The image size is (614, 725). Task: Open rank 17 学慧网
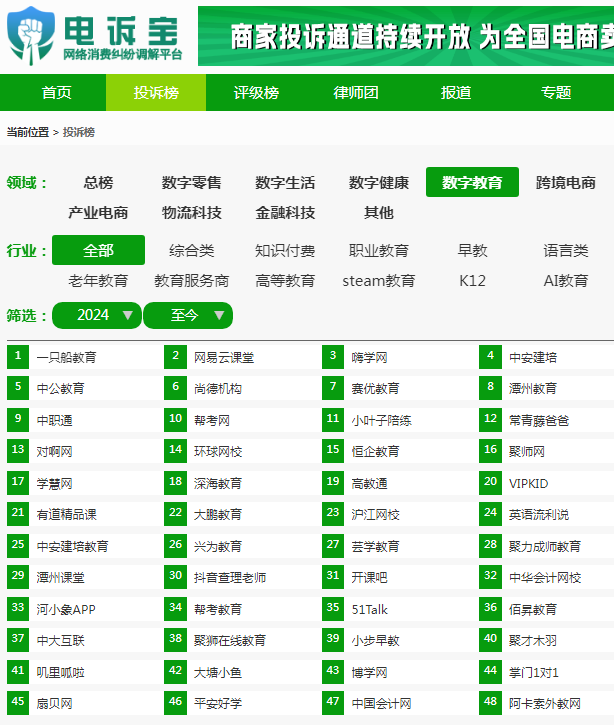(x=55, y=484)
